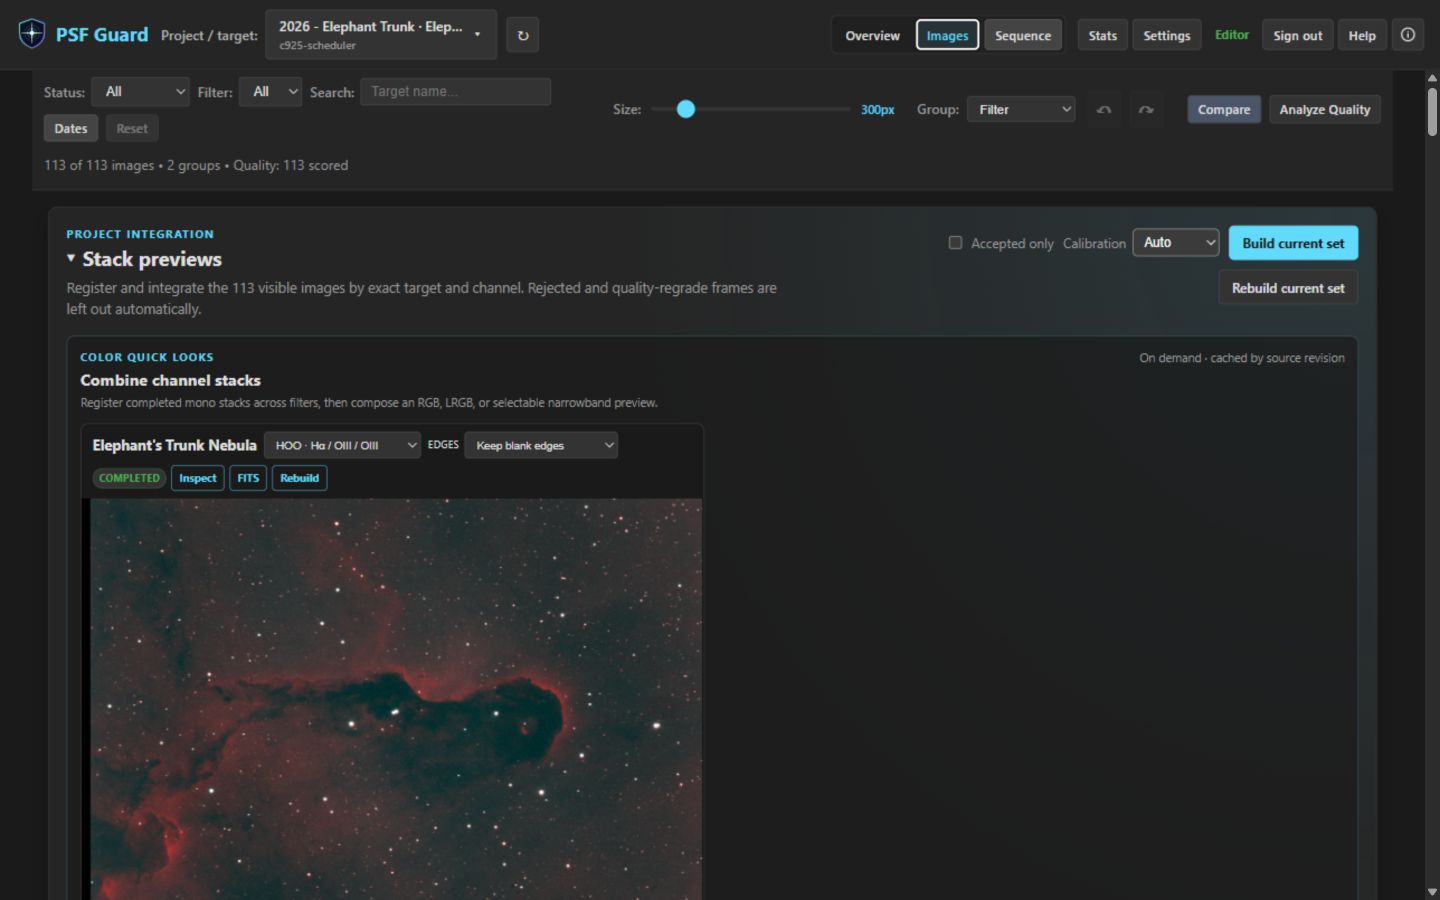Click the Editor role label
1440x900 pixels.
(1232, 35)
